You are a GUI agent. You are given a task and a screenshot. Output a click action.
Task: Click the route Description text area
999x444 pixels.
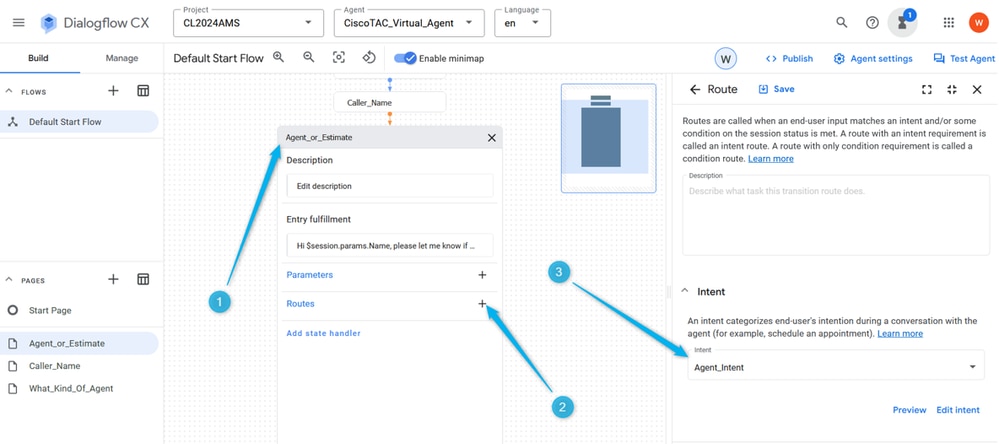[836, 215]
